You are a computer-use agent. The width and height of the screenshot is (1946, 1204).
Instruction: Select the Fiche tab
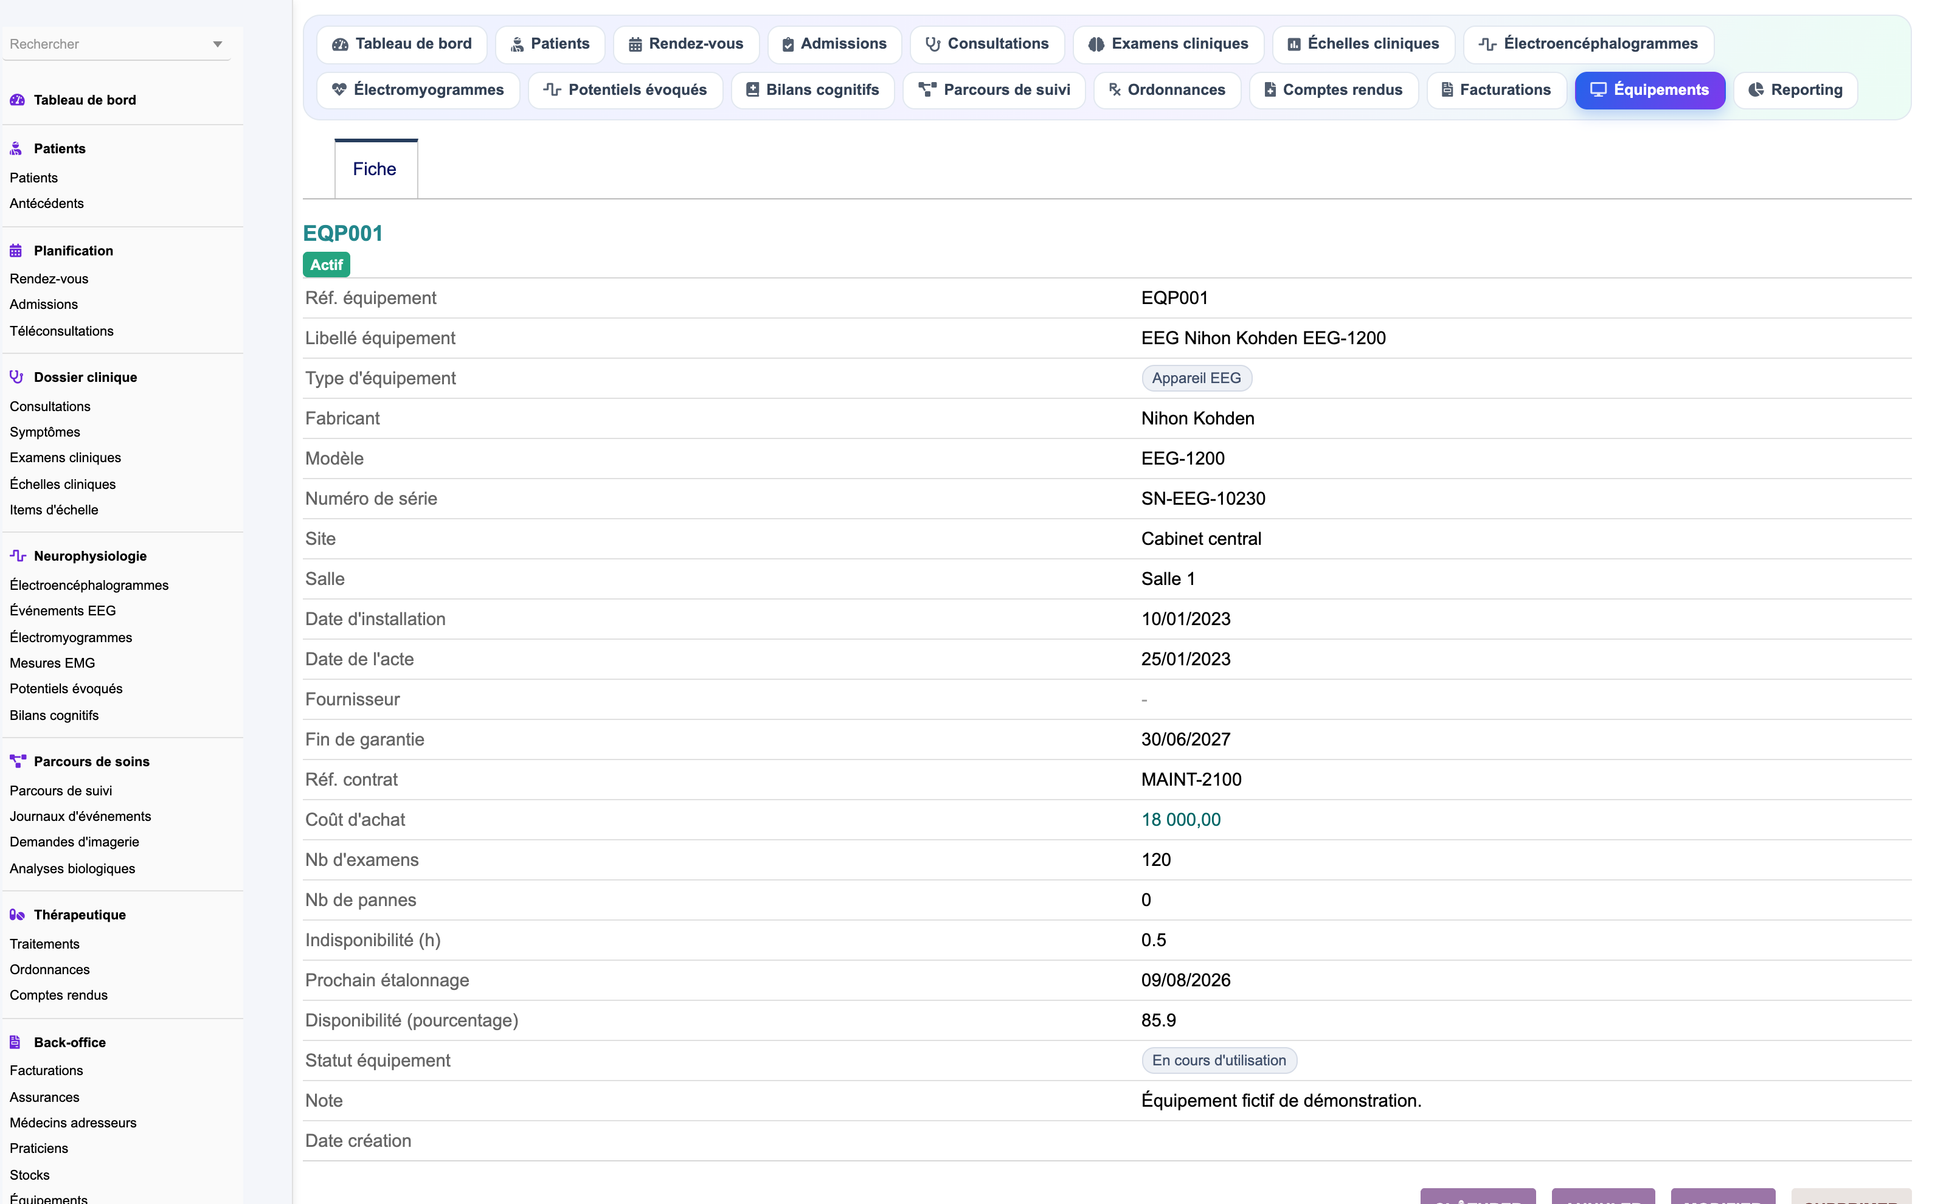(375, 169)
